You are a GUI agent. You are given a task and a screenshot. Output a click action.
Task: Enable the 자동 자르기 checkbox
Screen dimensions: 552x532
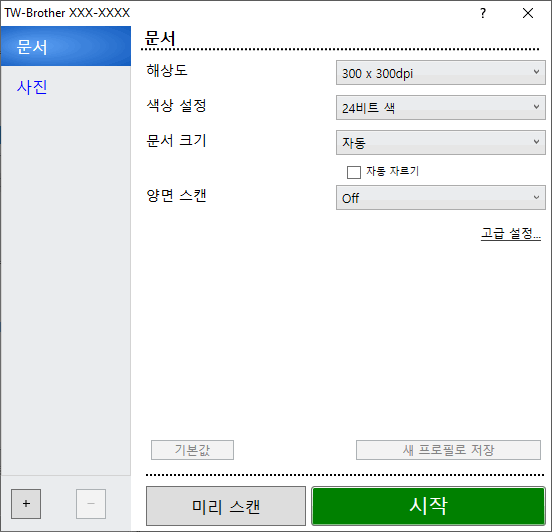coord(354,172)
